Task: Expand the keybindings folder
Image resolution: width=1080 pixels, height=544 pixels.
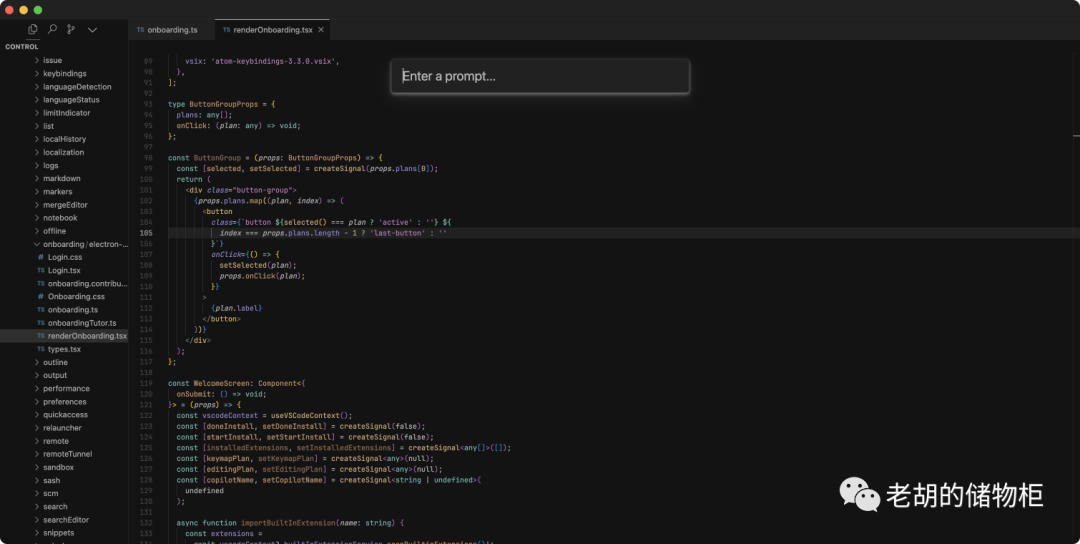Action: [x=64, y=74]
